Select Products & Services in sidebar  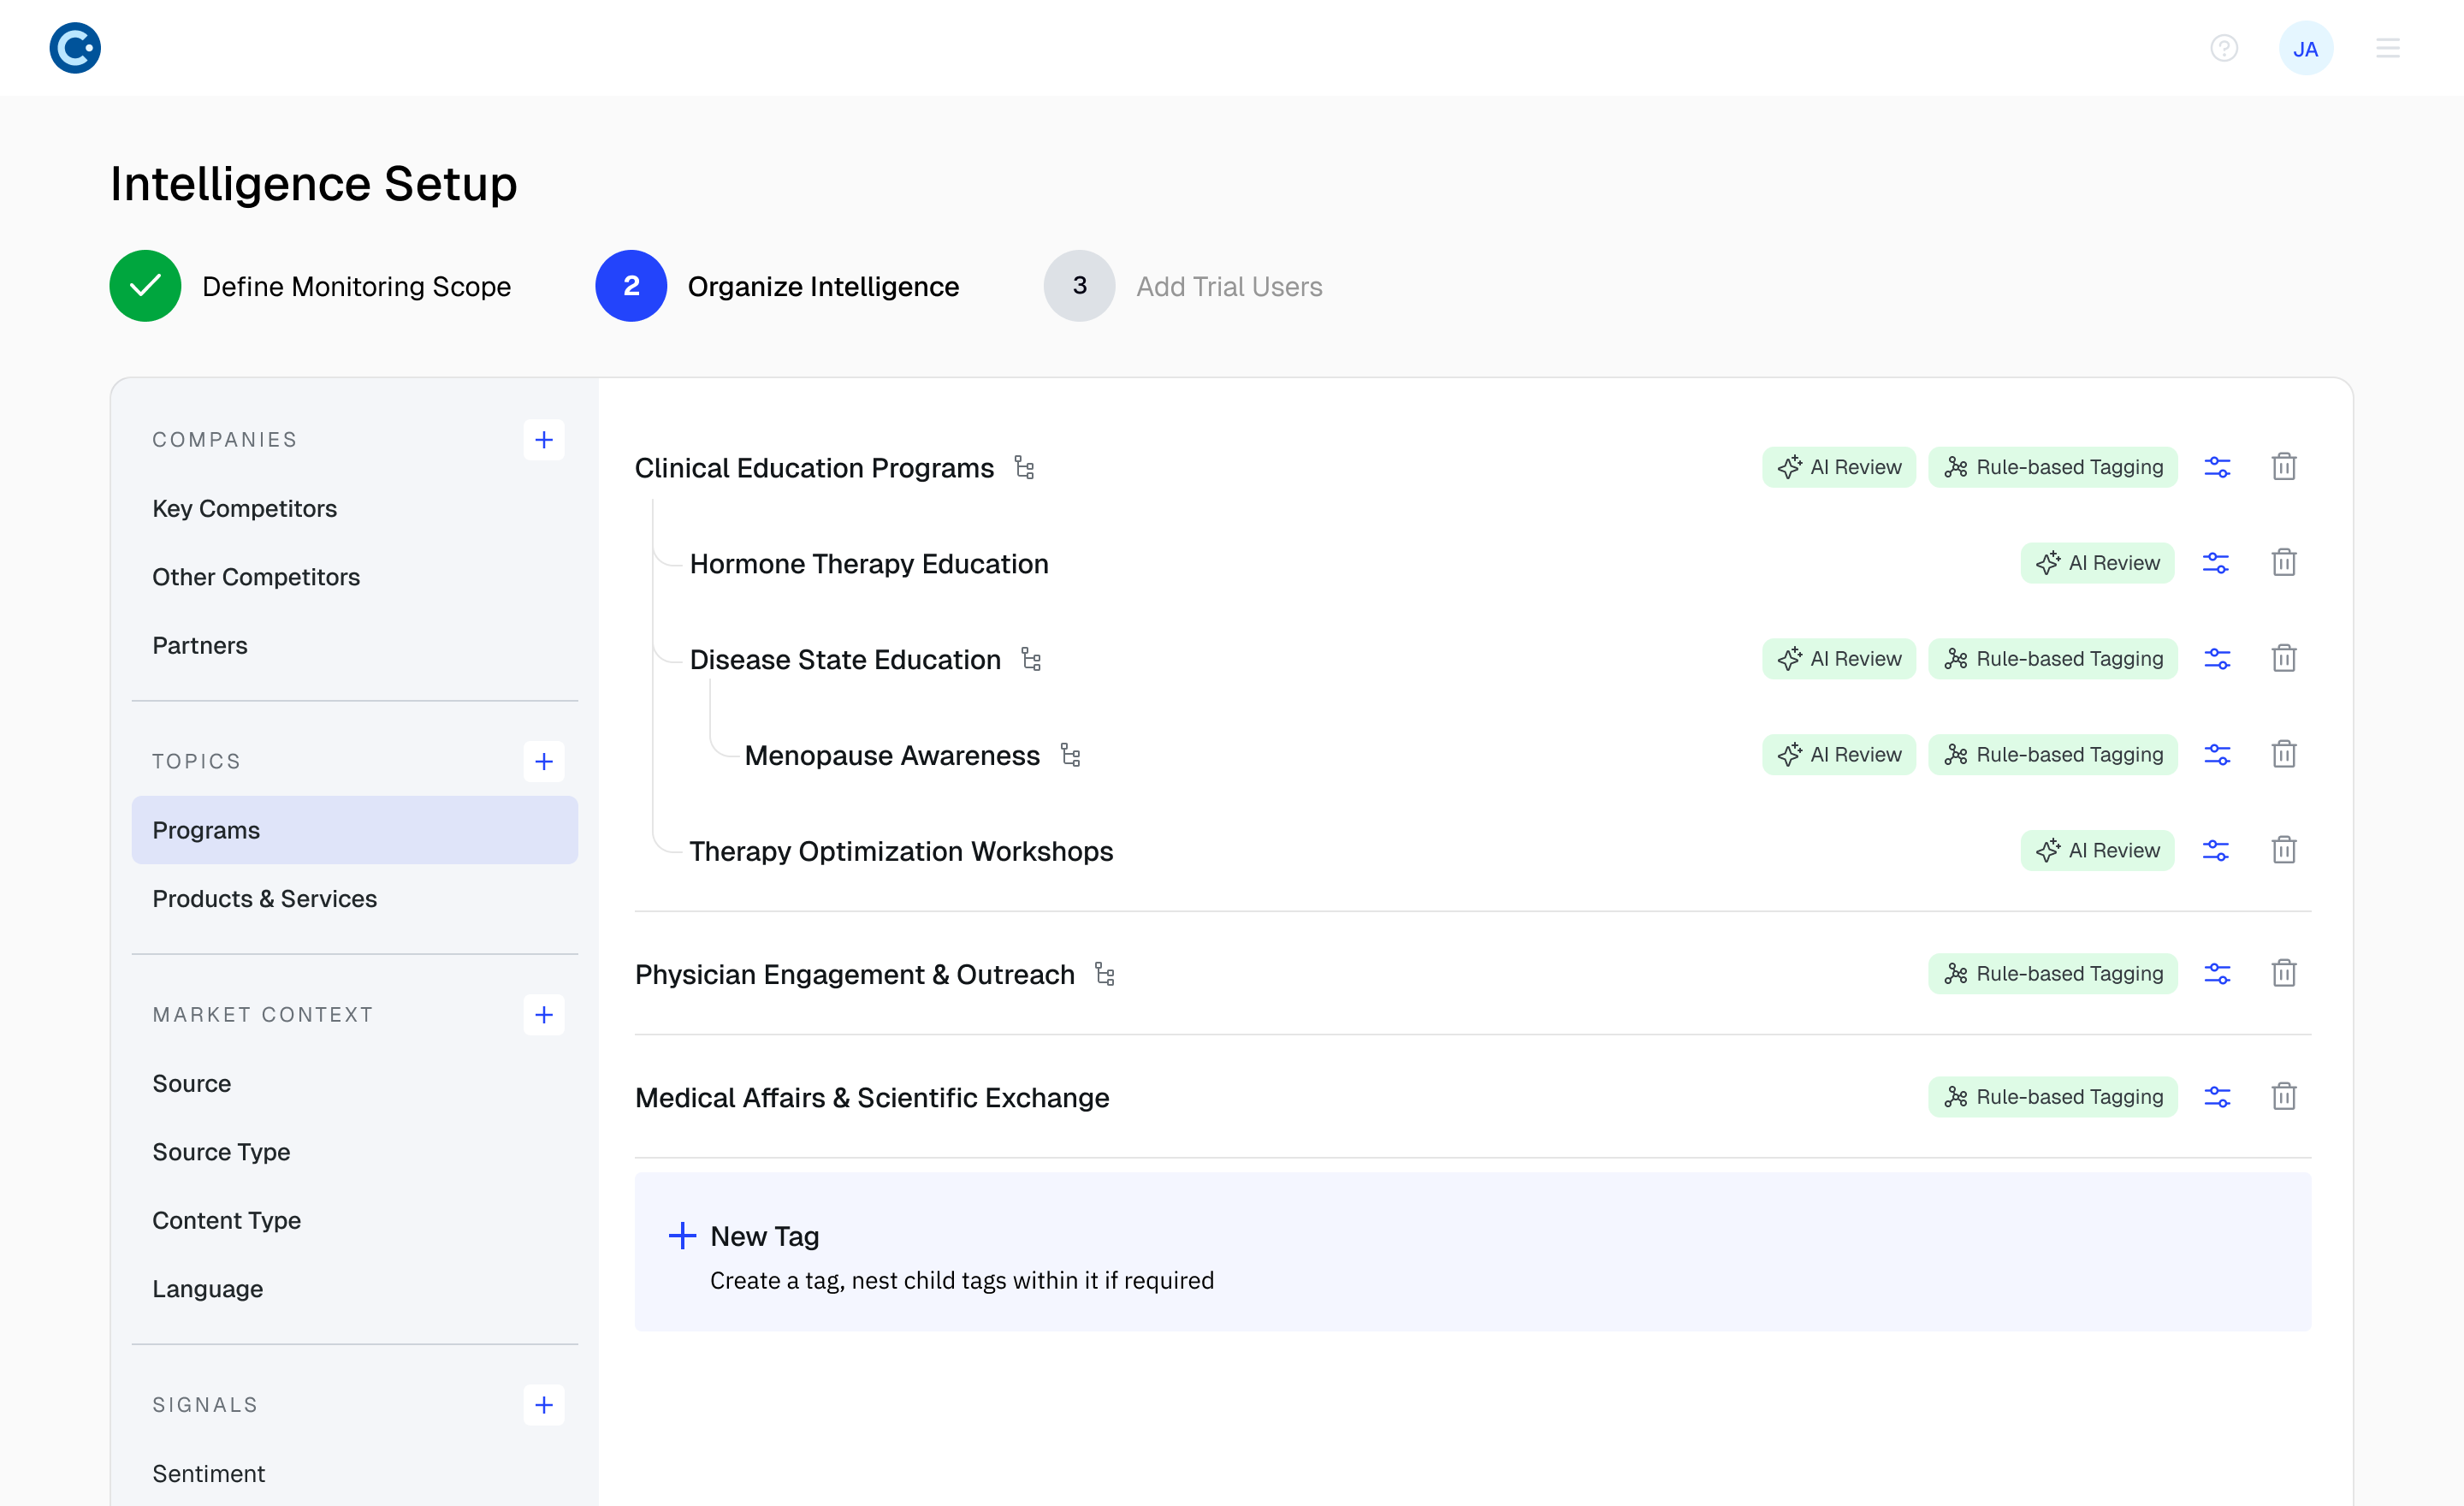pyautogui.click(x=355, y=899)
